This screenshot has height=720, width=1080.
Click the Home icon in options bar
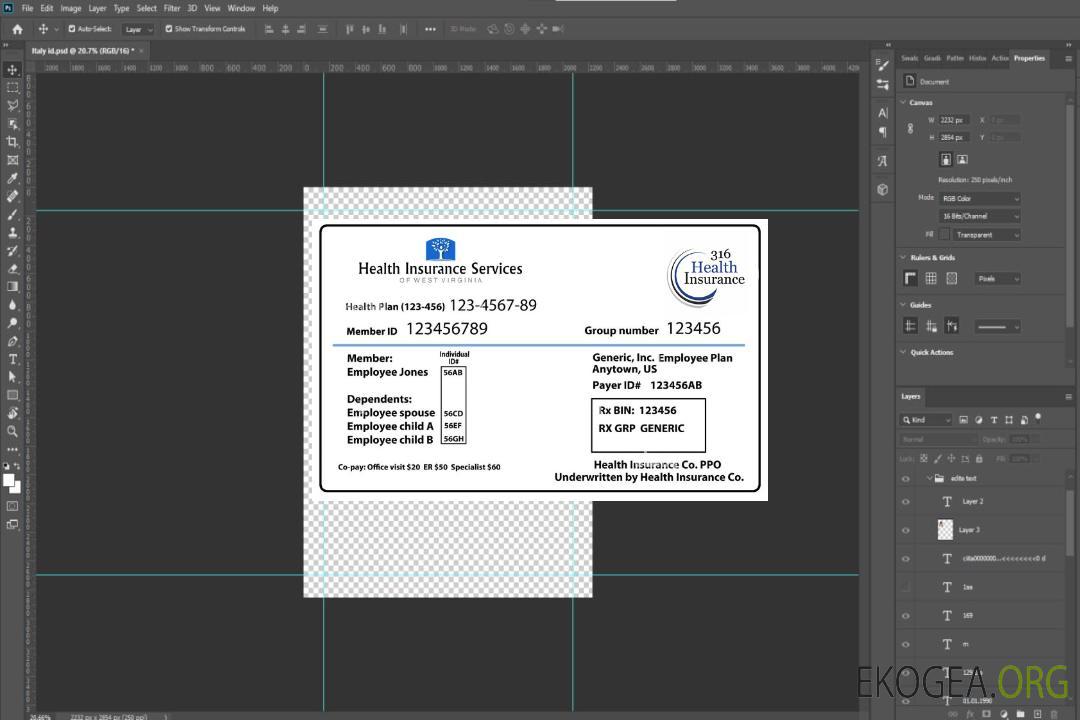(16, 29)
